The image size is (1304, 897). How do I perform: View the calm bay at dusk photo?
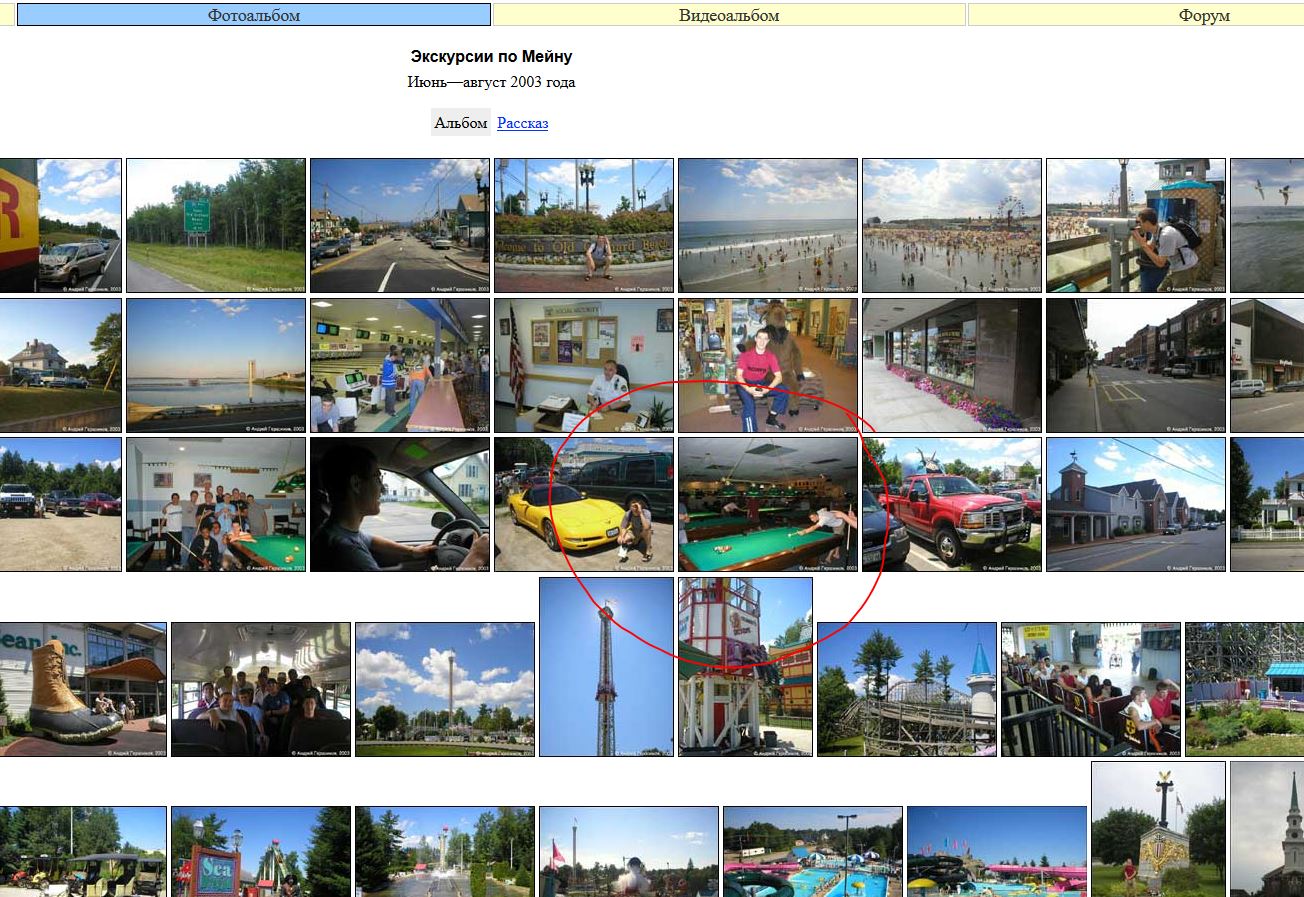pos(216,365)
